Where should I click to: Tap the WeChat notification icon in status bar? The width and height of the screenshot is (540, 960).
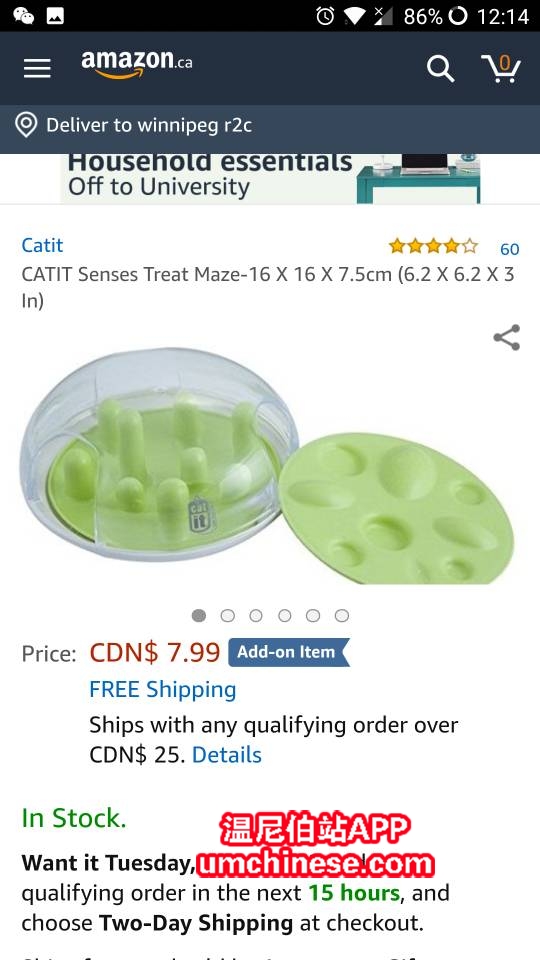point(23,15)
